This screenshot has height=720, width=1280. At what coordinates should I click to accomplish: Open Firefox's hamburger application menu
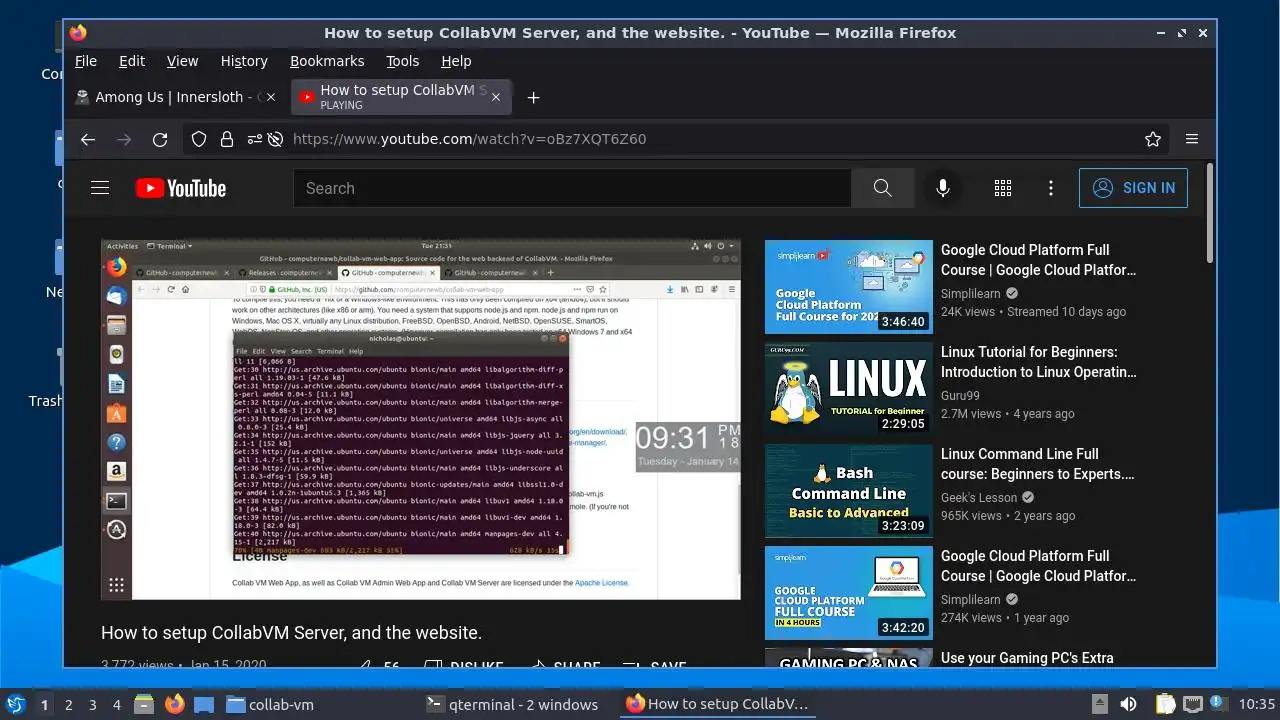[x=1192, y=139]
